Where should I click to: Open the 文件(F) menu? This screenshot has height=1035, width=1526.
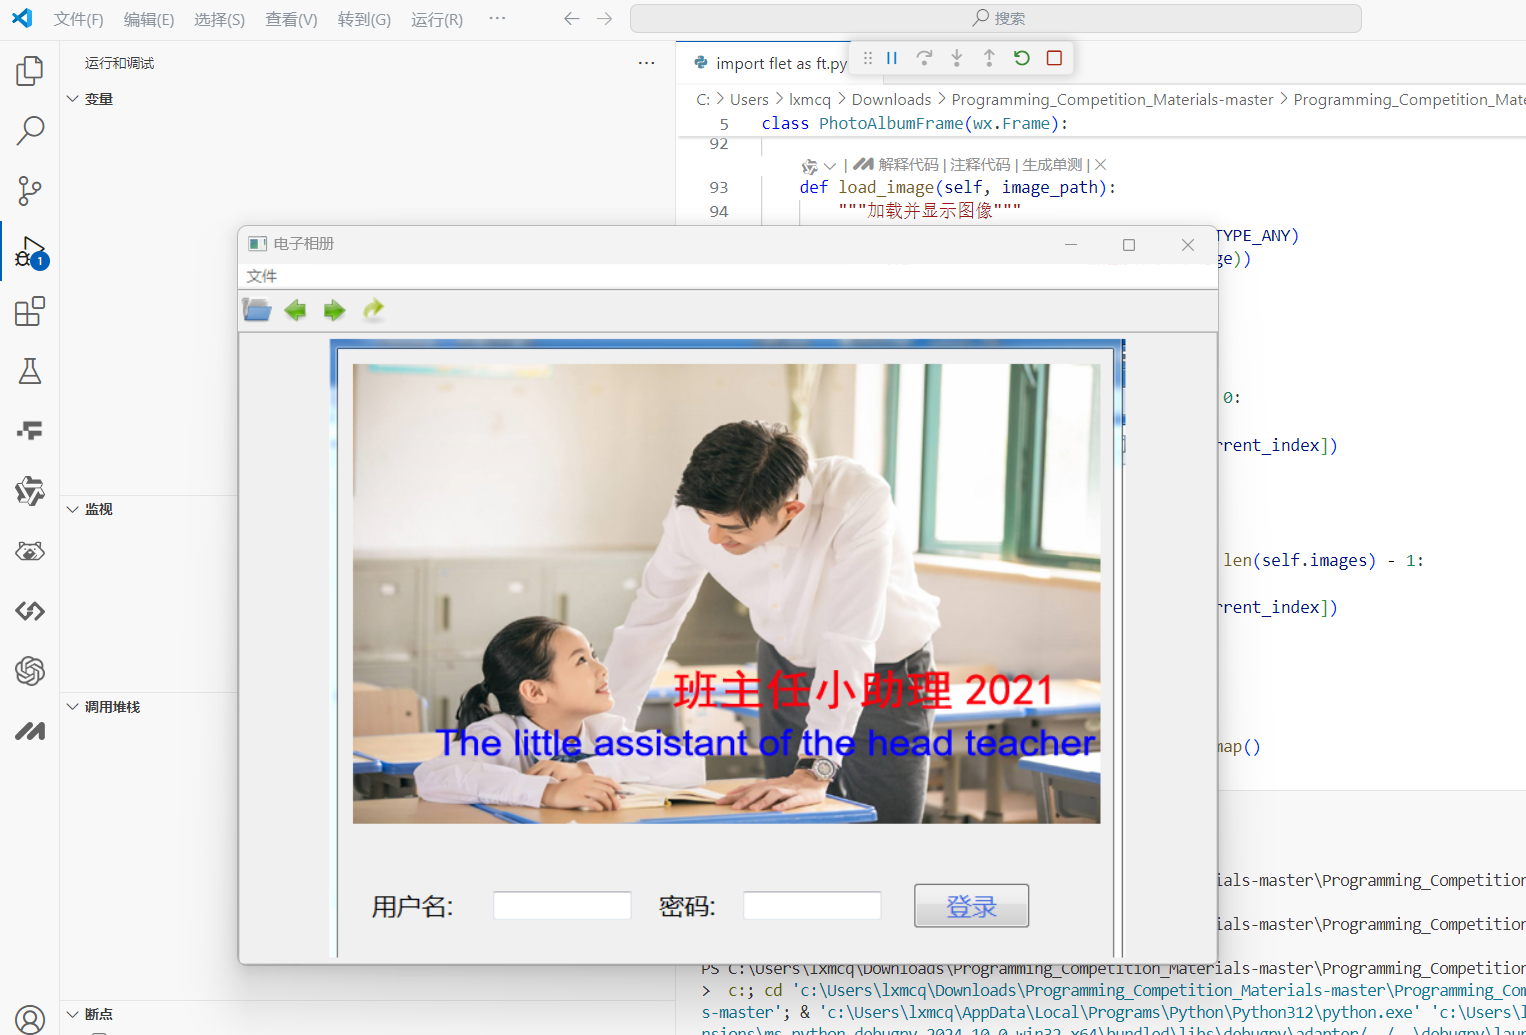(x=79, y=19)
